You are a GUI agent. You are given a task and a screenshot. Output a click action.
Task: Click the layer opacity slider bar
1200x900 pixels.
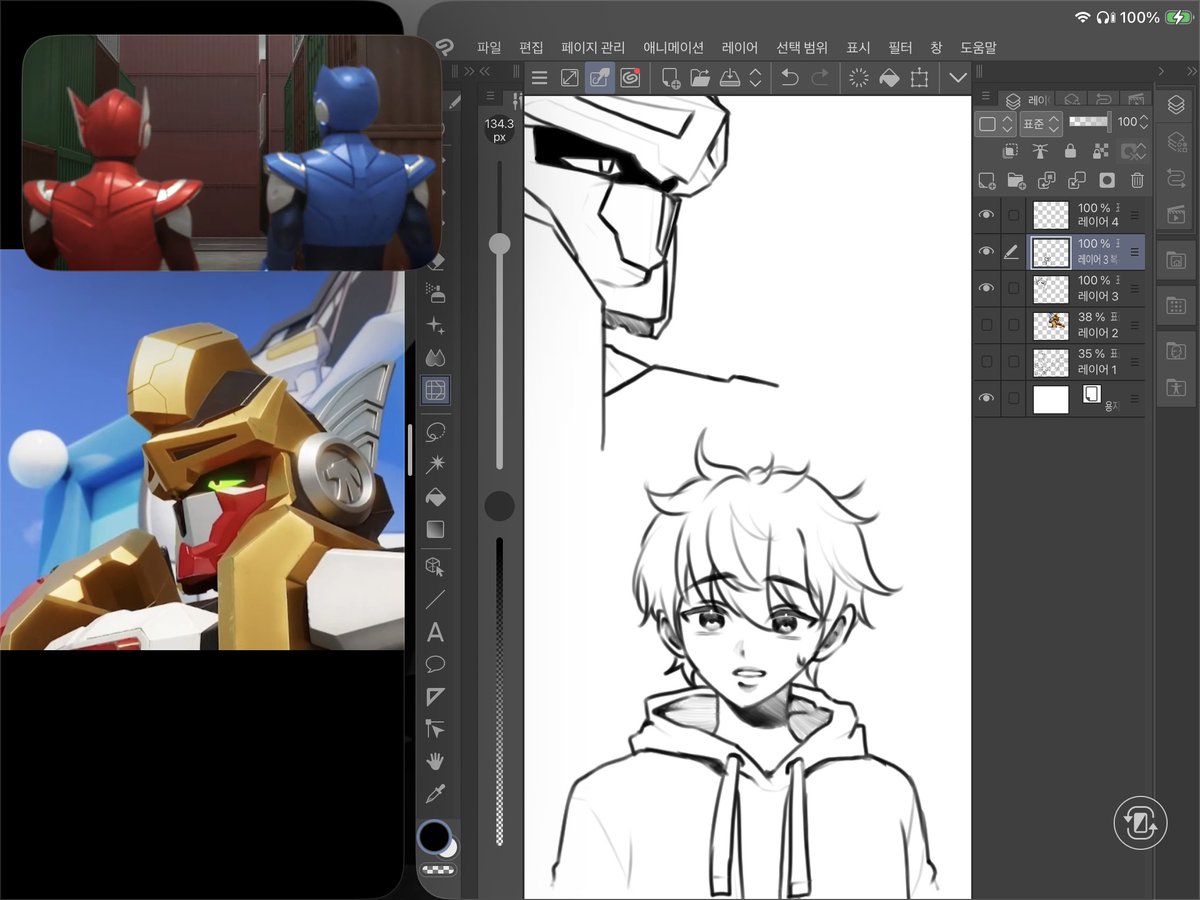pos(1089,121)
